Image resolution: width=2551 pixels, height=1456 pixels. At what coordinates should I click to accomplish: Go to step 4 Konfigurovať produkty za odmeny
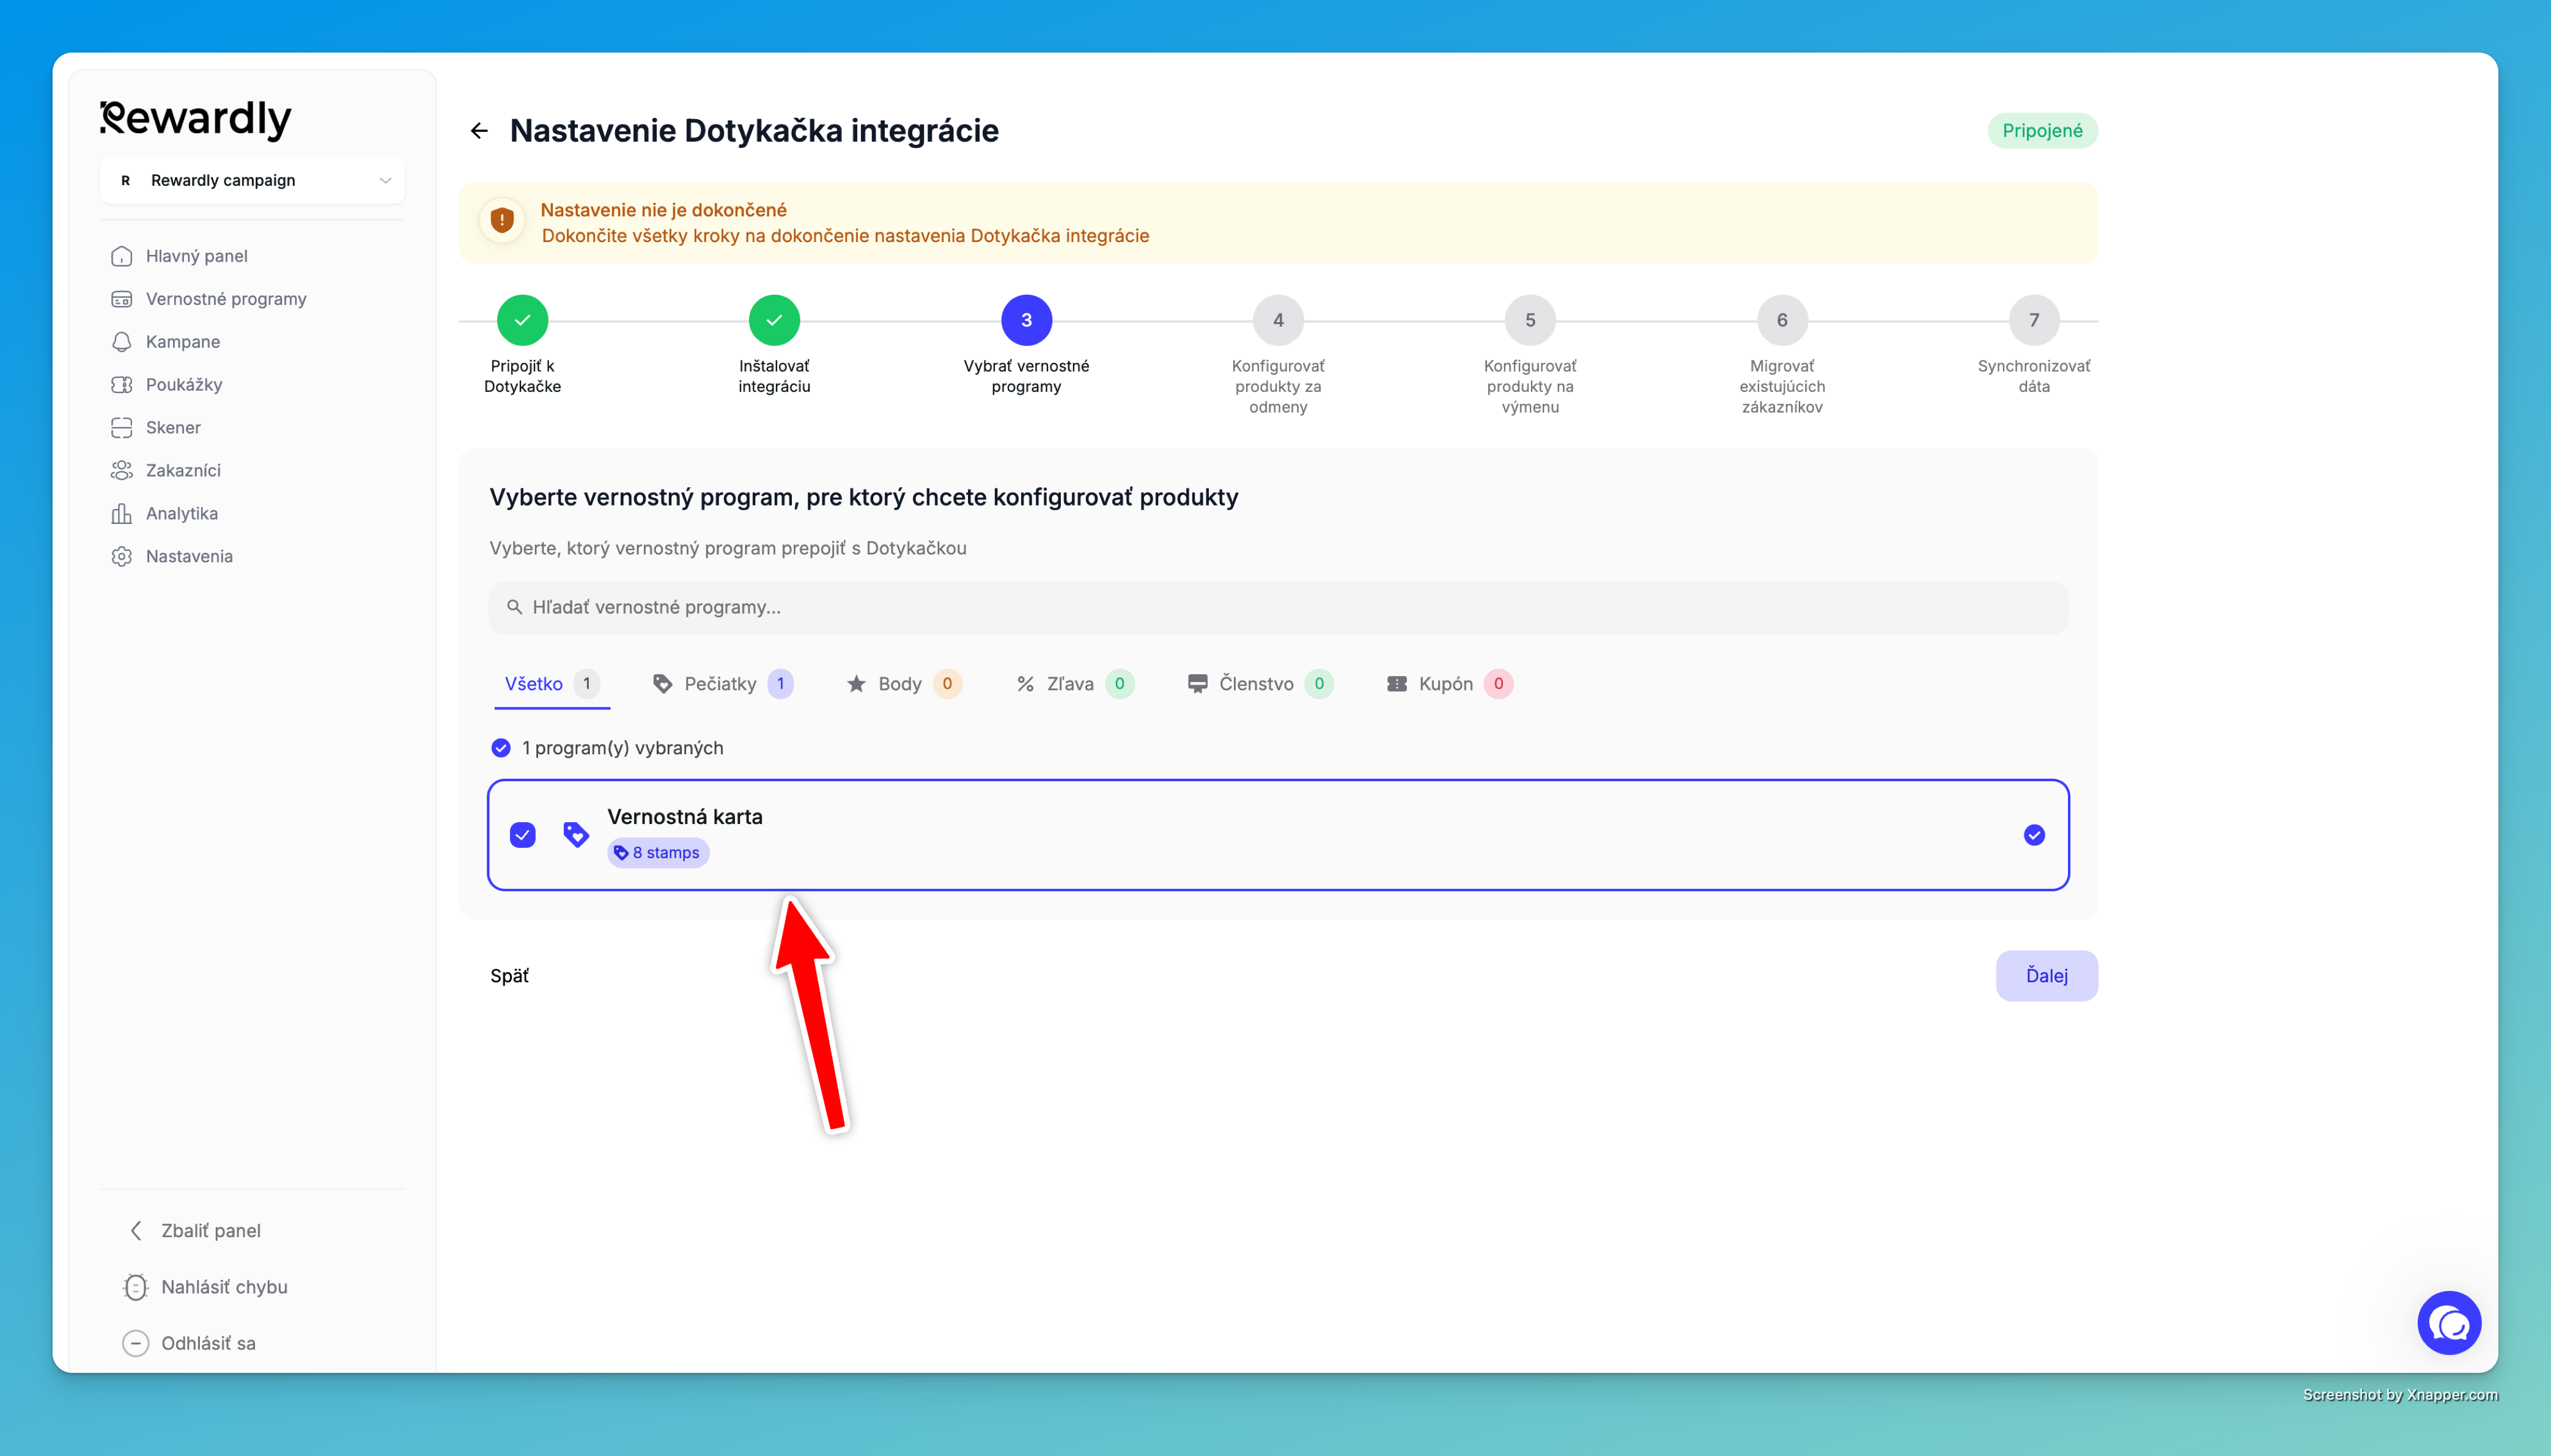point(1278,321)
